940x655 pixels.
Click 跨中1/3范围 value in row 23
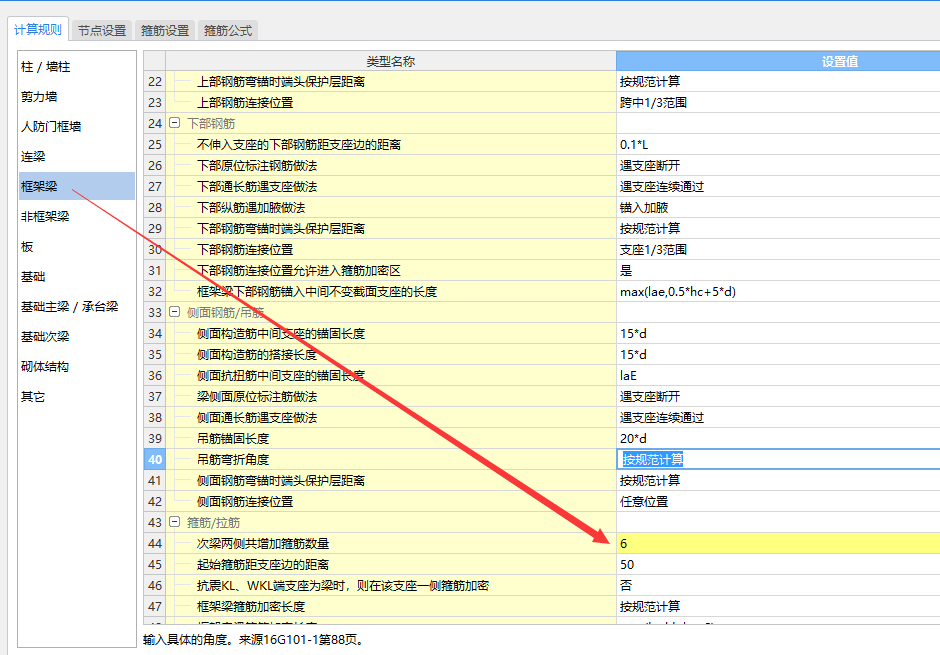(778, 102)
